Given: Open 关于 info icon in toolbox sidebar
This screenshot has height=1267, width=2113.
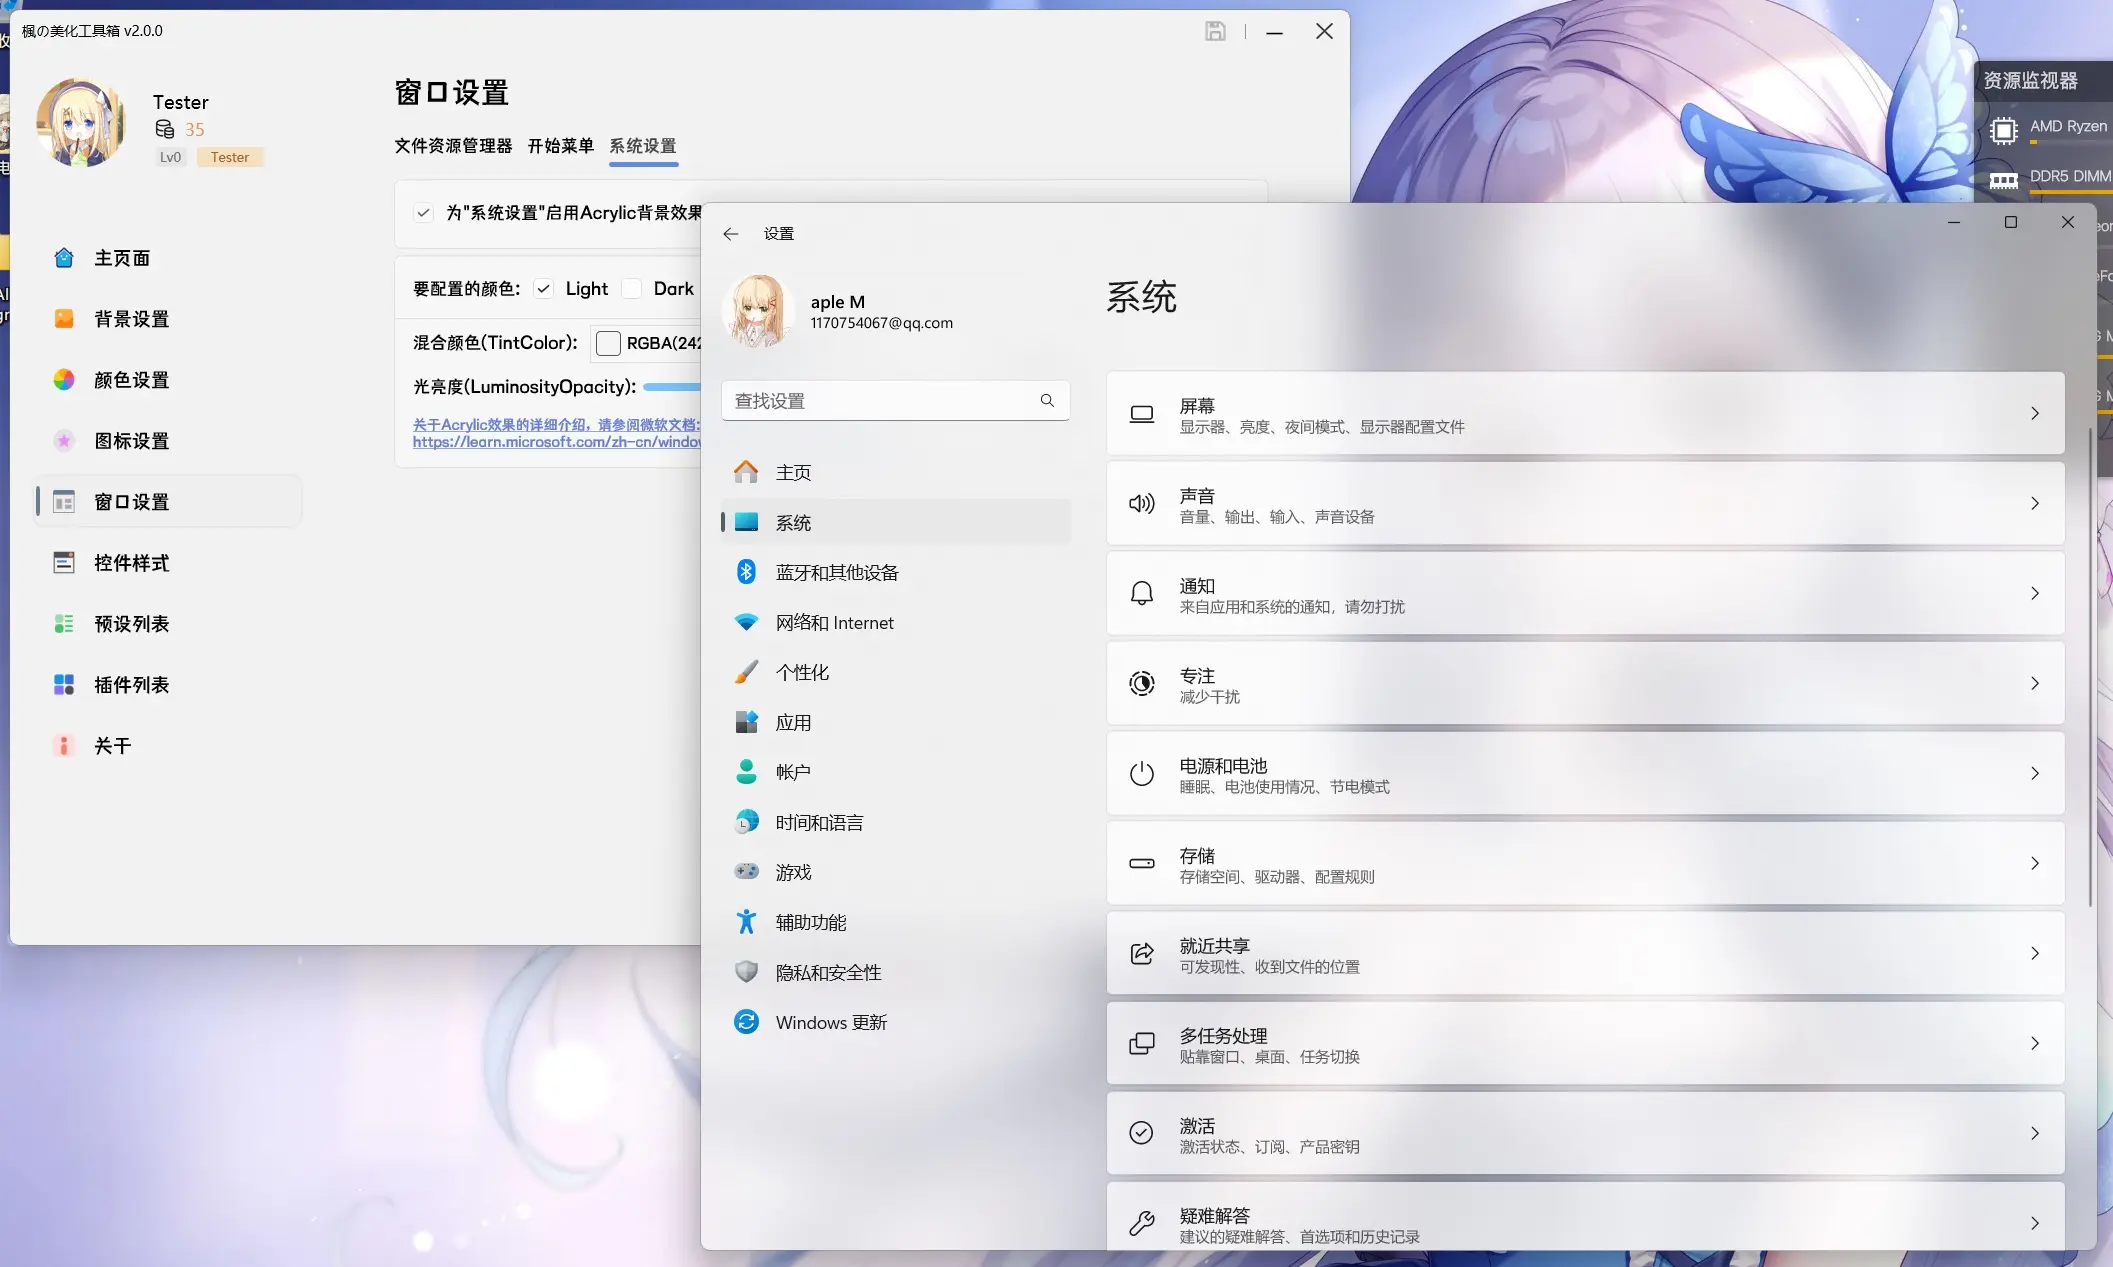Looking at the screenshot, I should click(x=64, y=746).
